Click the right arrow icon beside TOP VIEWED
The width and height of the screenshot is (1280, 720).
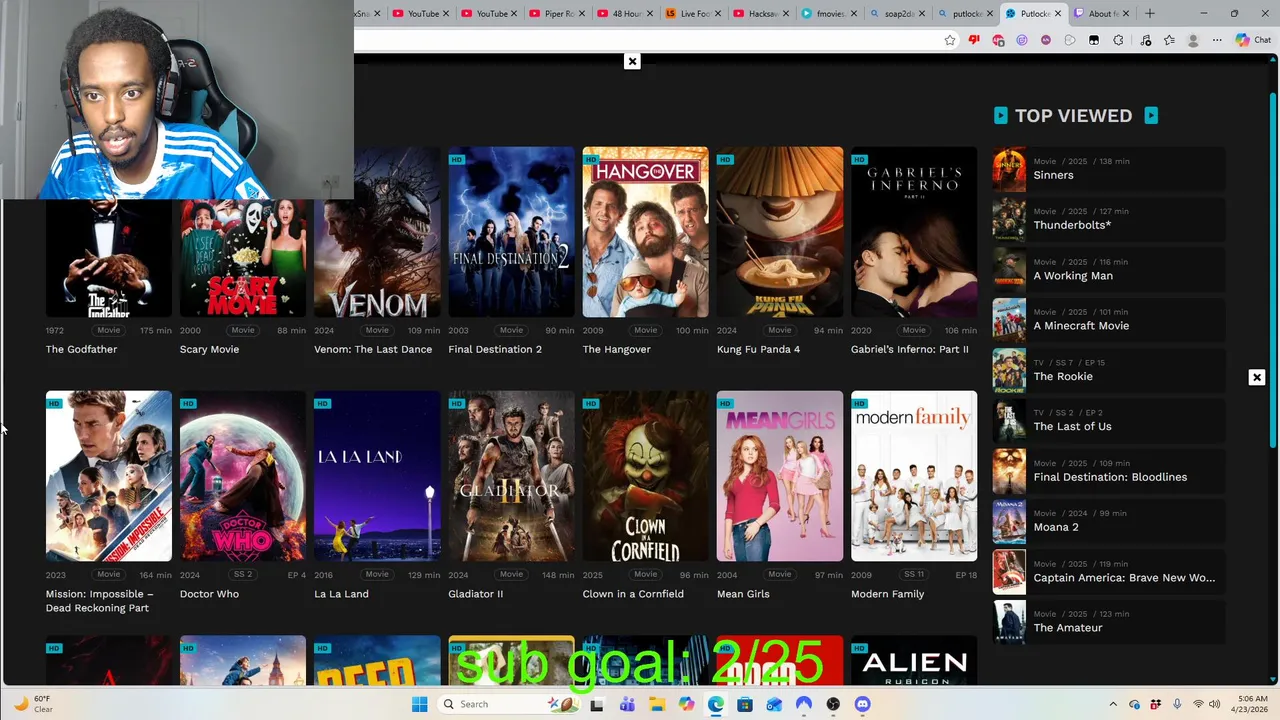click(x=1151, y=115)
